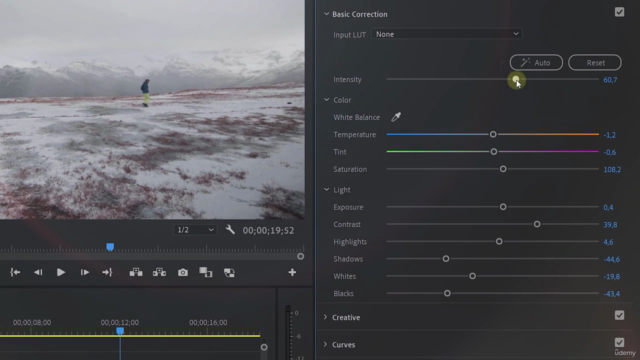Click the Temperature slider handle
The height and width of the screenshot is (360, 640).
(x=493, y=134)
